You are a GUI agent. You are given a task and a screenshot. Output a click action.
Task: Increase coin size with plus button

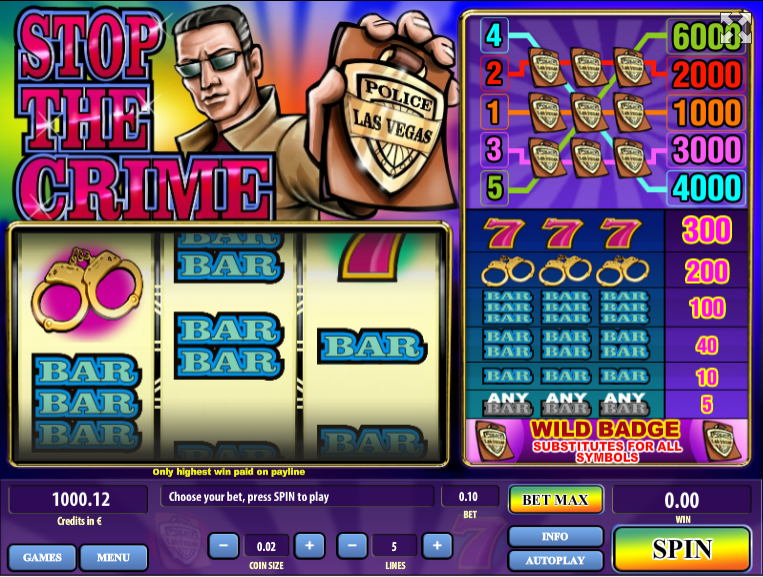309,546
